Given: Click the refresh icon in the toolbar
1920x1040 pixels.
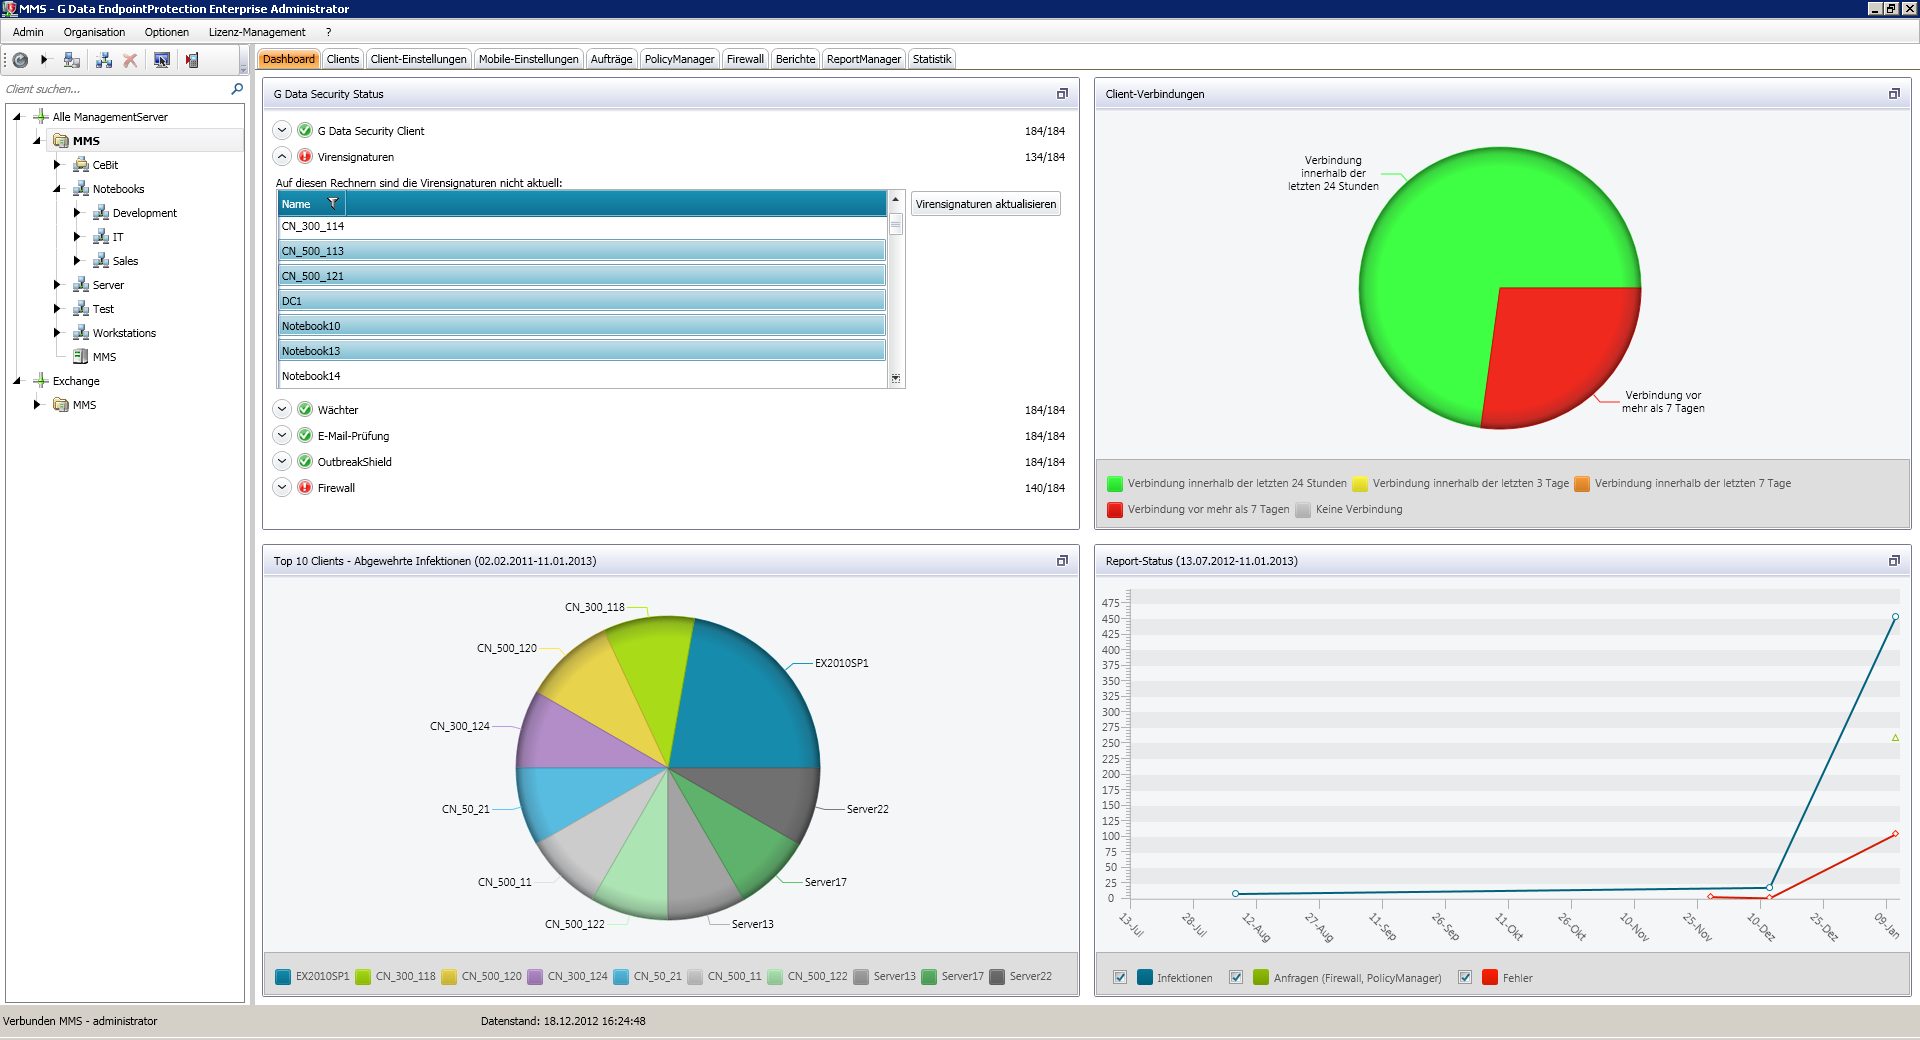Looking at the screenshot, I should click(20, 60).
